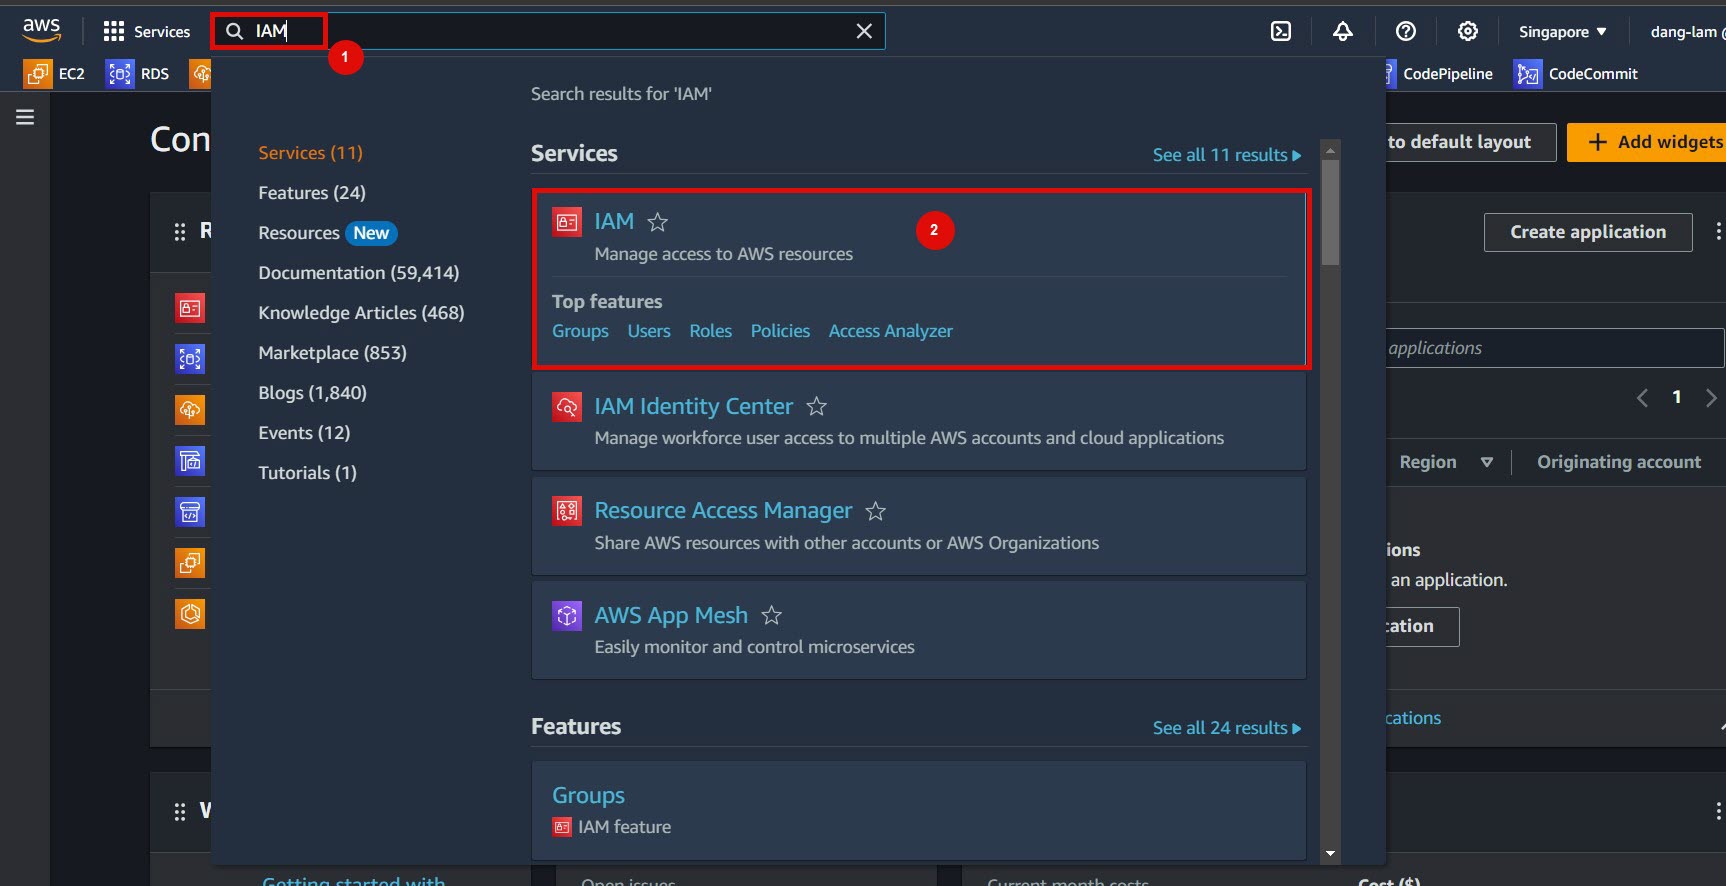This screenshot has width=1726, height=886.
Task: Select Marketplace (853) filter
Action: [x=332, y=353]
